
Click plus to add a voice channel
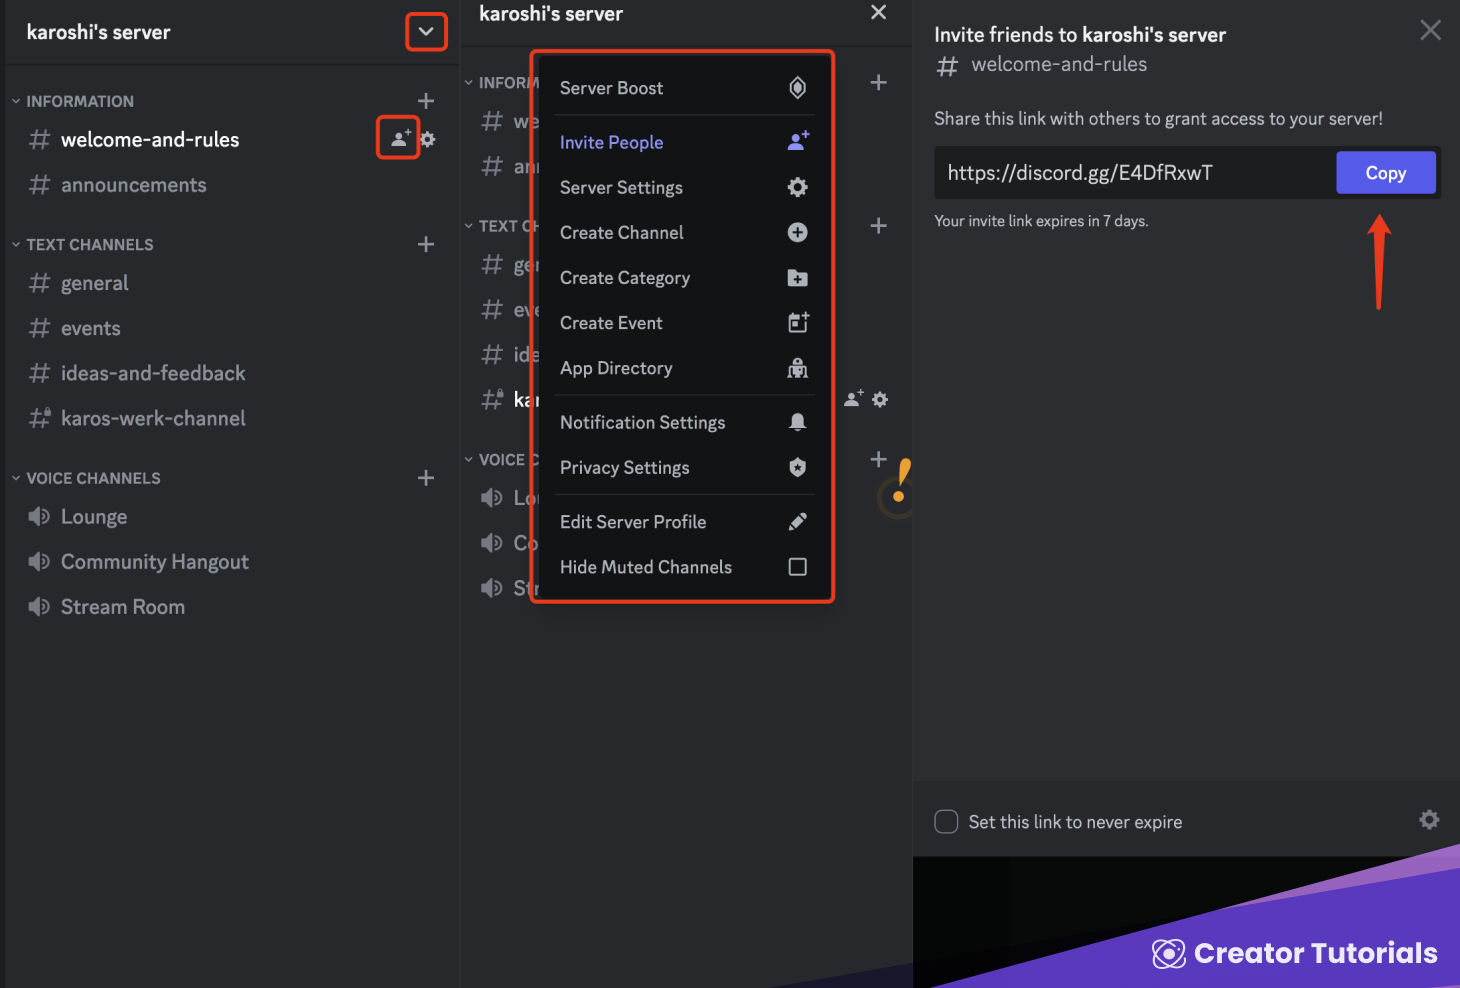[426, 478]
